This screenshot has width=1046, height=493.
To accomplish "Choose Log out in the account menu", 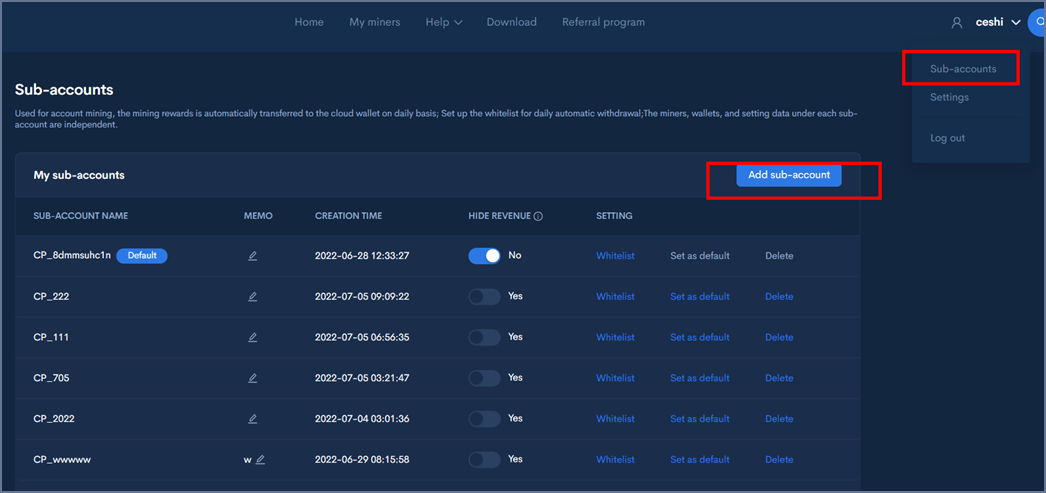I will click(947, 138).
